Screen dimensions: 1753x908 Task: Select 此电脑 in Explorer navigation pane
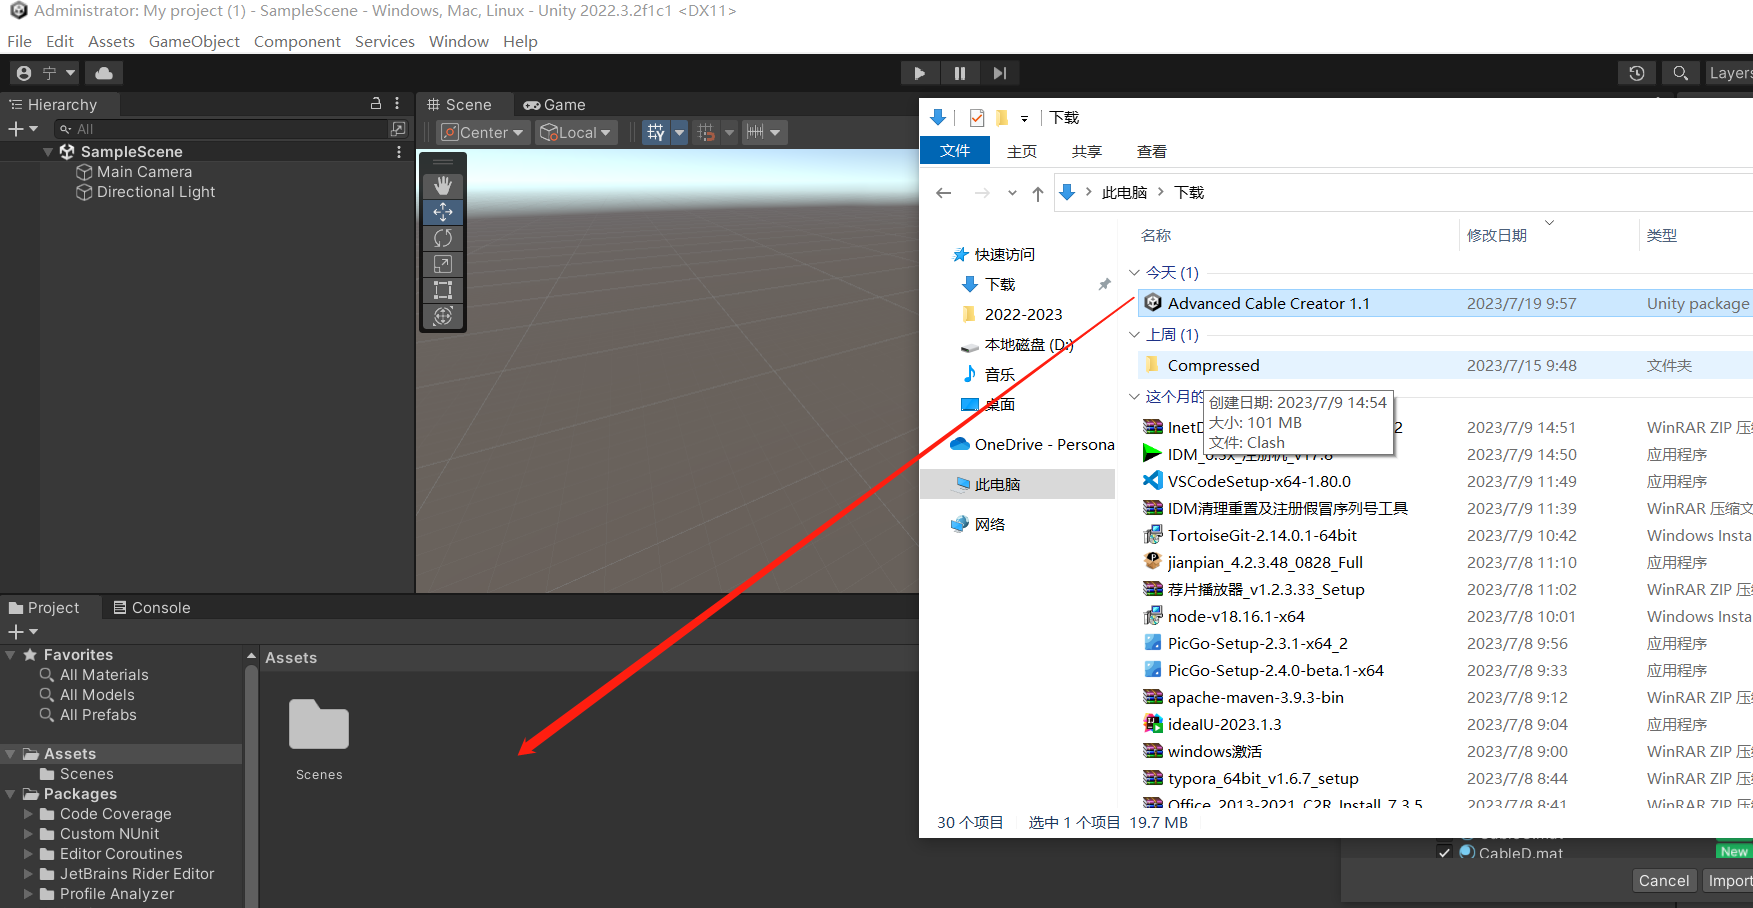(x=1018, y=484)
